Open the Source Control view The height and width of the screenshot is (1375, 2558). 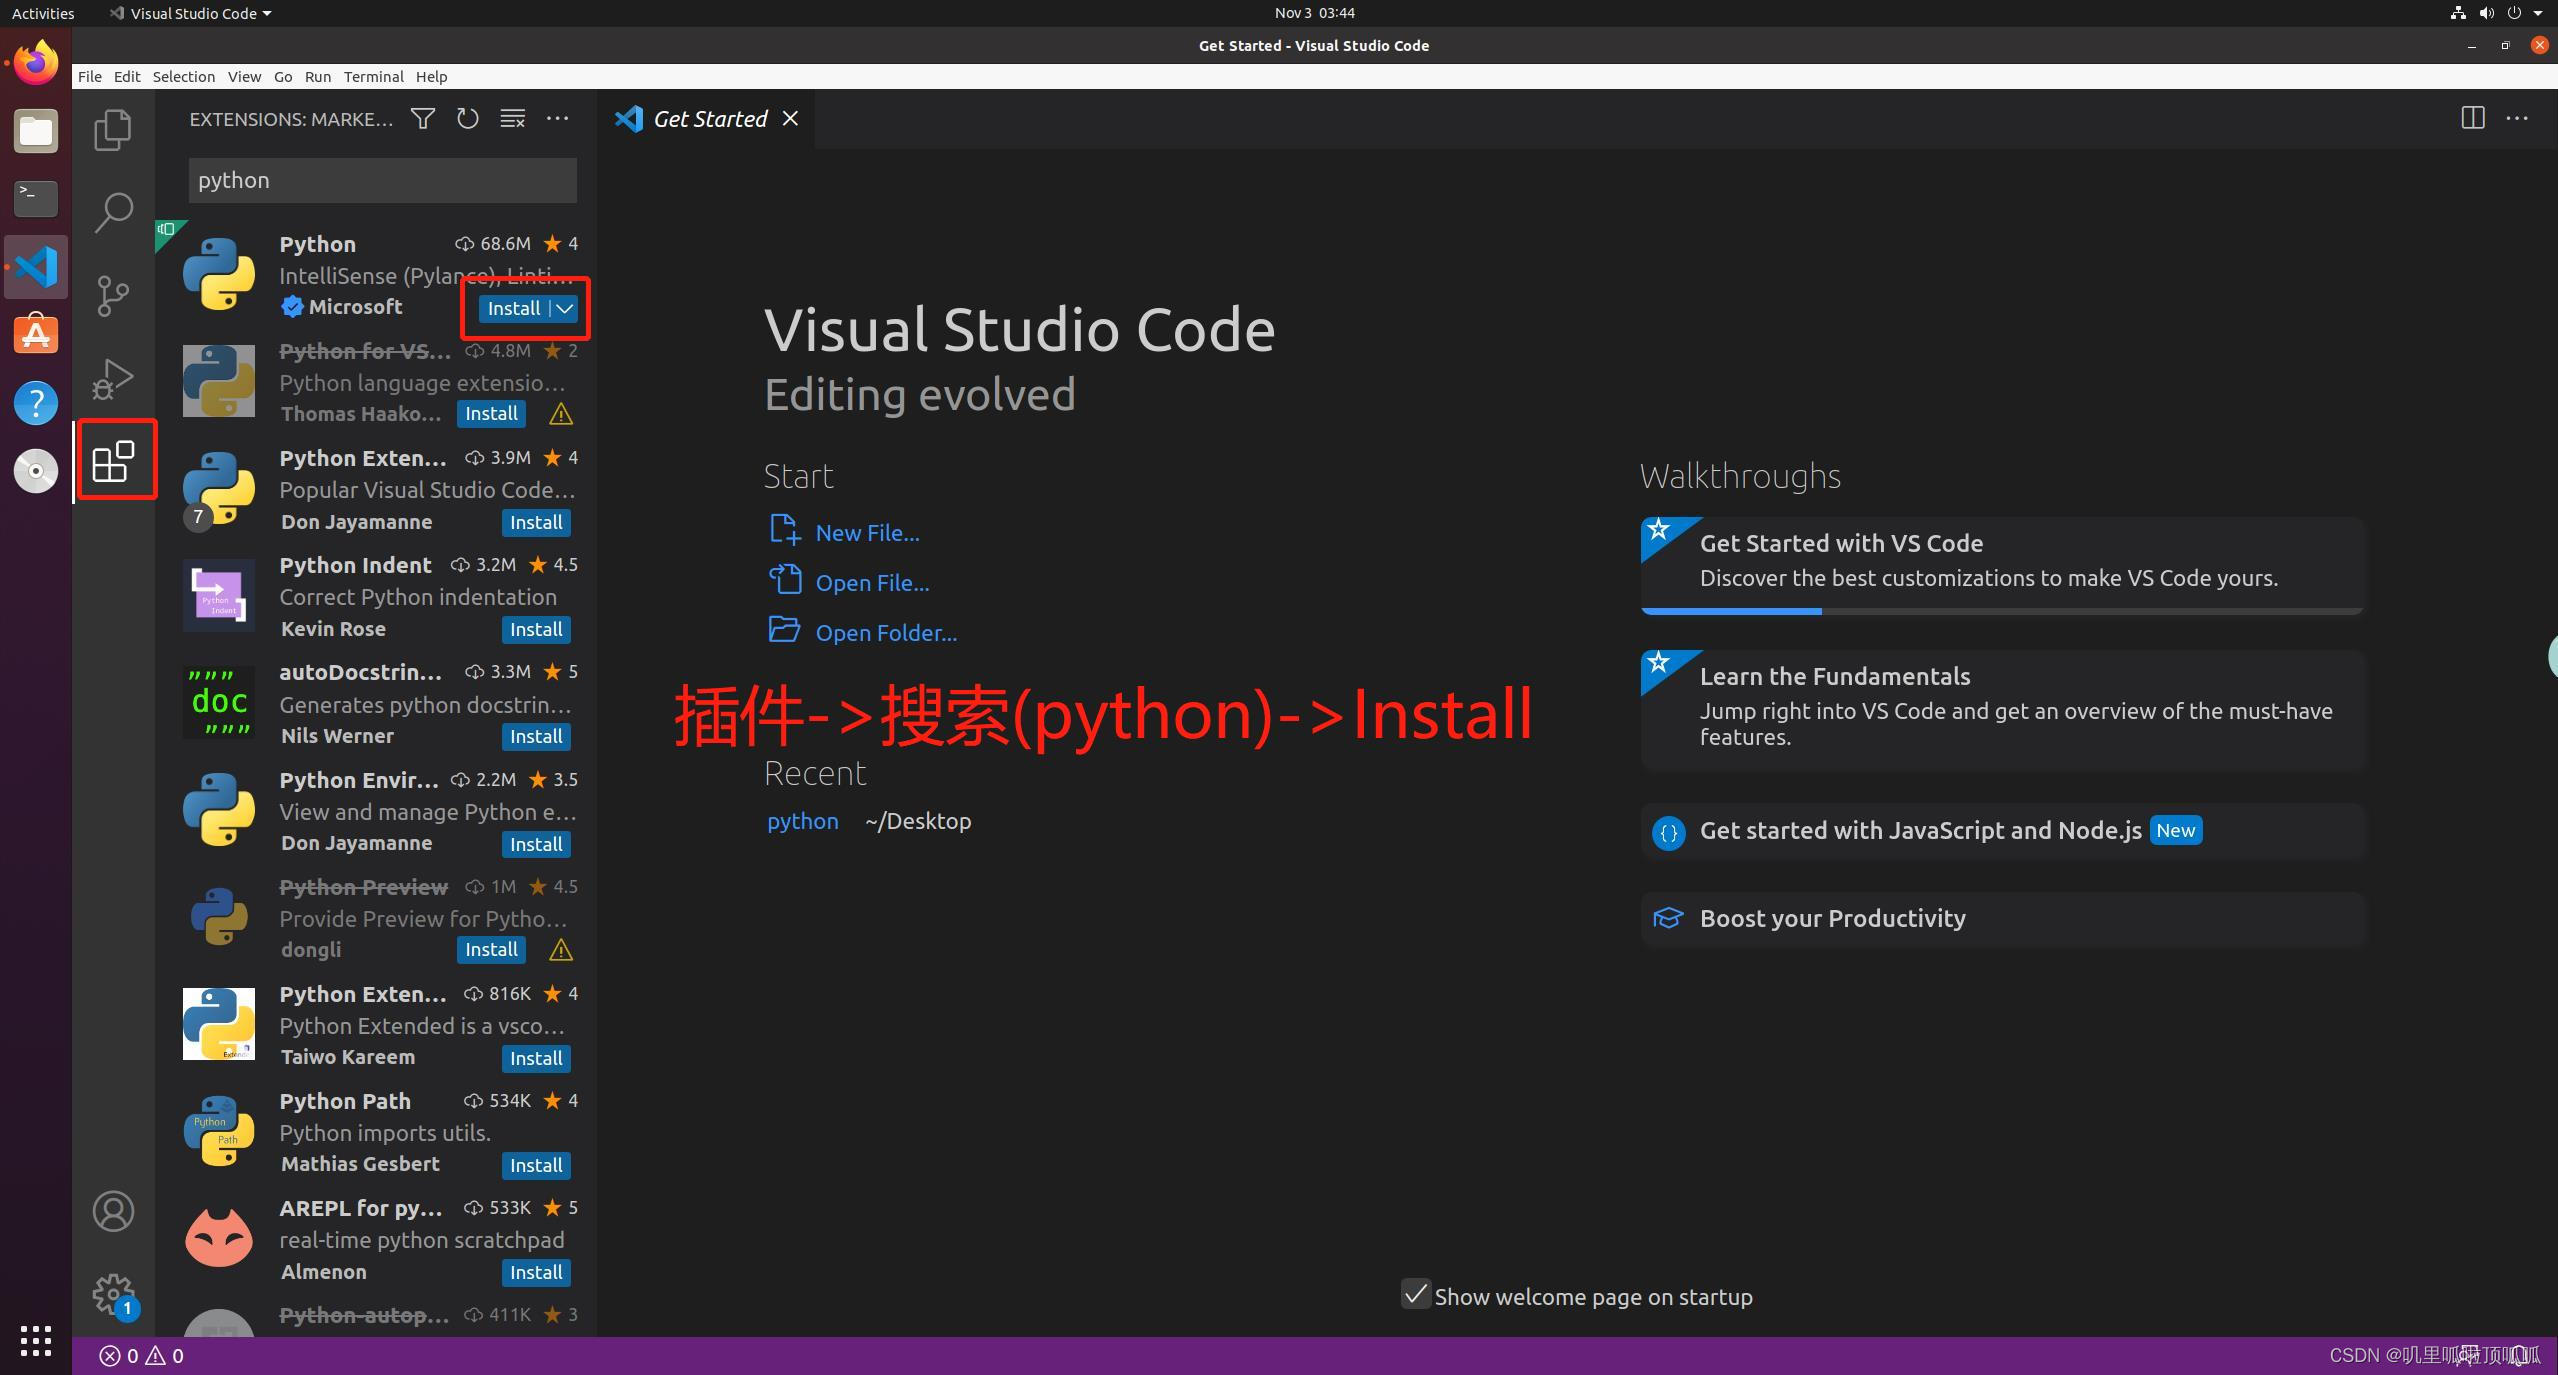coord(113,295)
